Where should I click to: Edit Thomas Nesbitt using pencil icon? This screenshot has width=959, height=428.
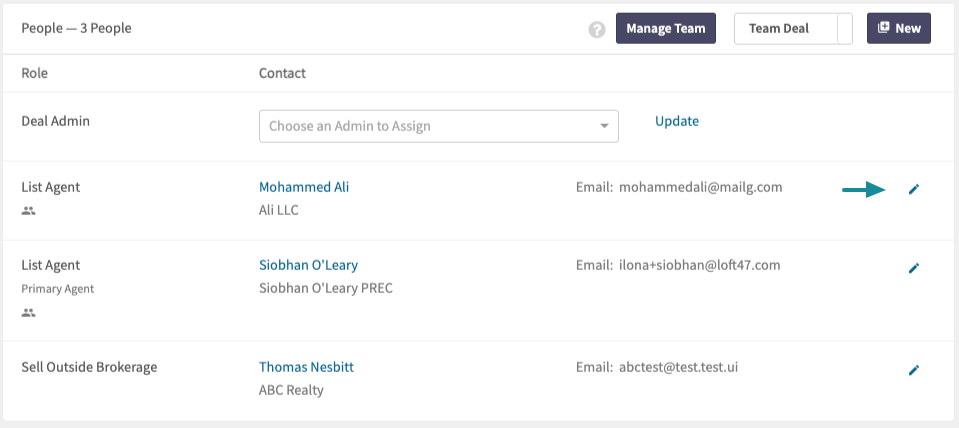[x=914, y=370]
